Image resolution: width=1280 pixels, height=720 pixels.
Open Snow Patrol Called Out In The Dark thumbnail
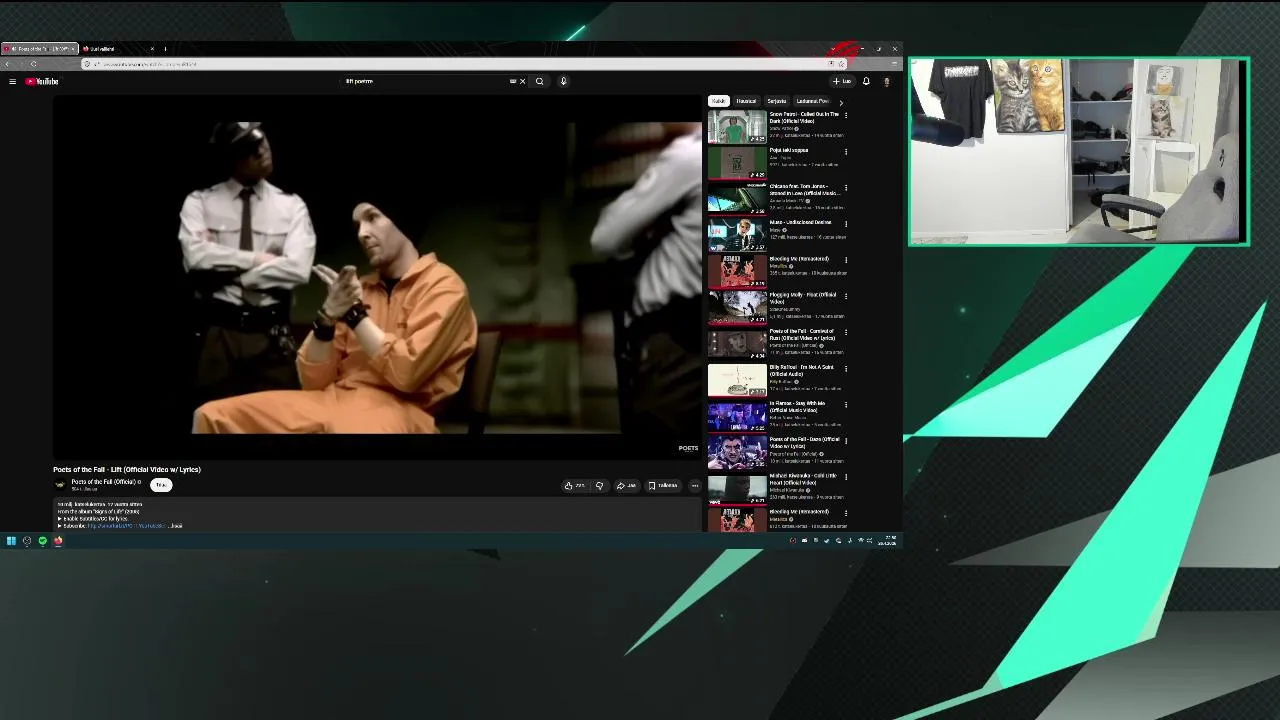(x=737, y=127)
